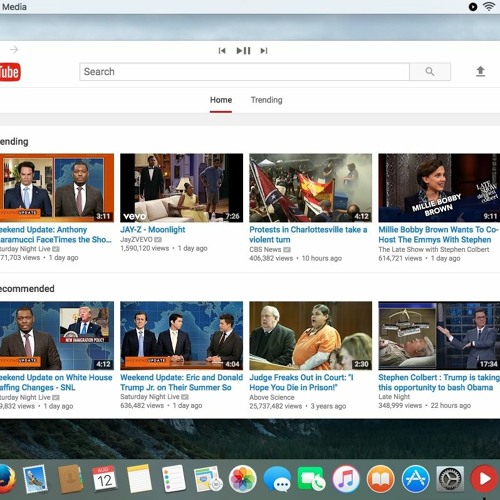Open the red play-button app in Dock

(x=485, y=479)
